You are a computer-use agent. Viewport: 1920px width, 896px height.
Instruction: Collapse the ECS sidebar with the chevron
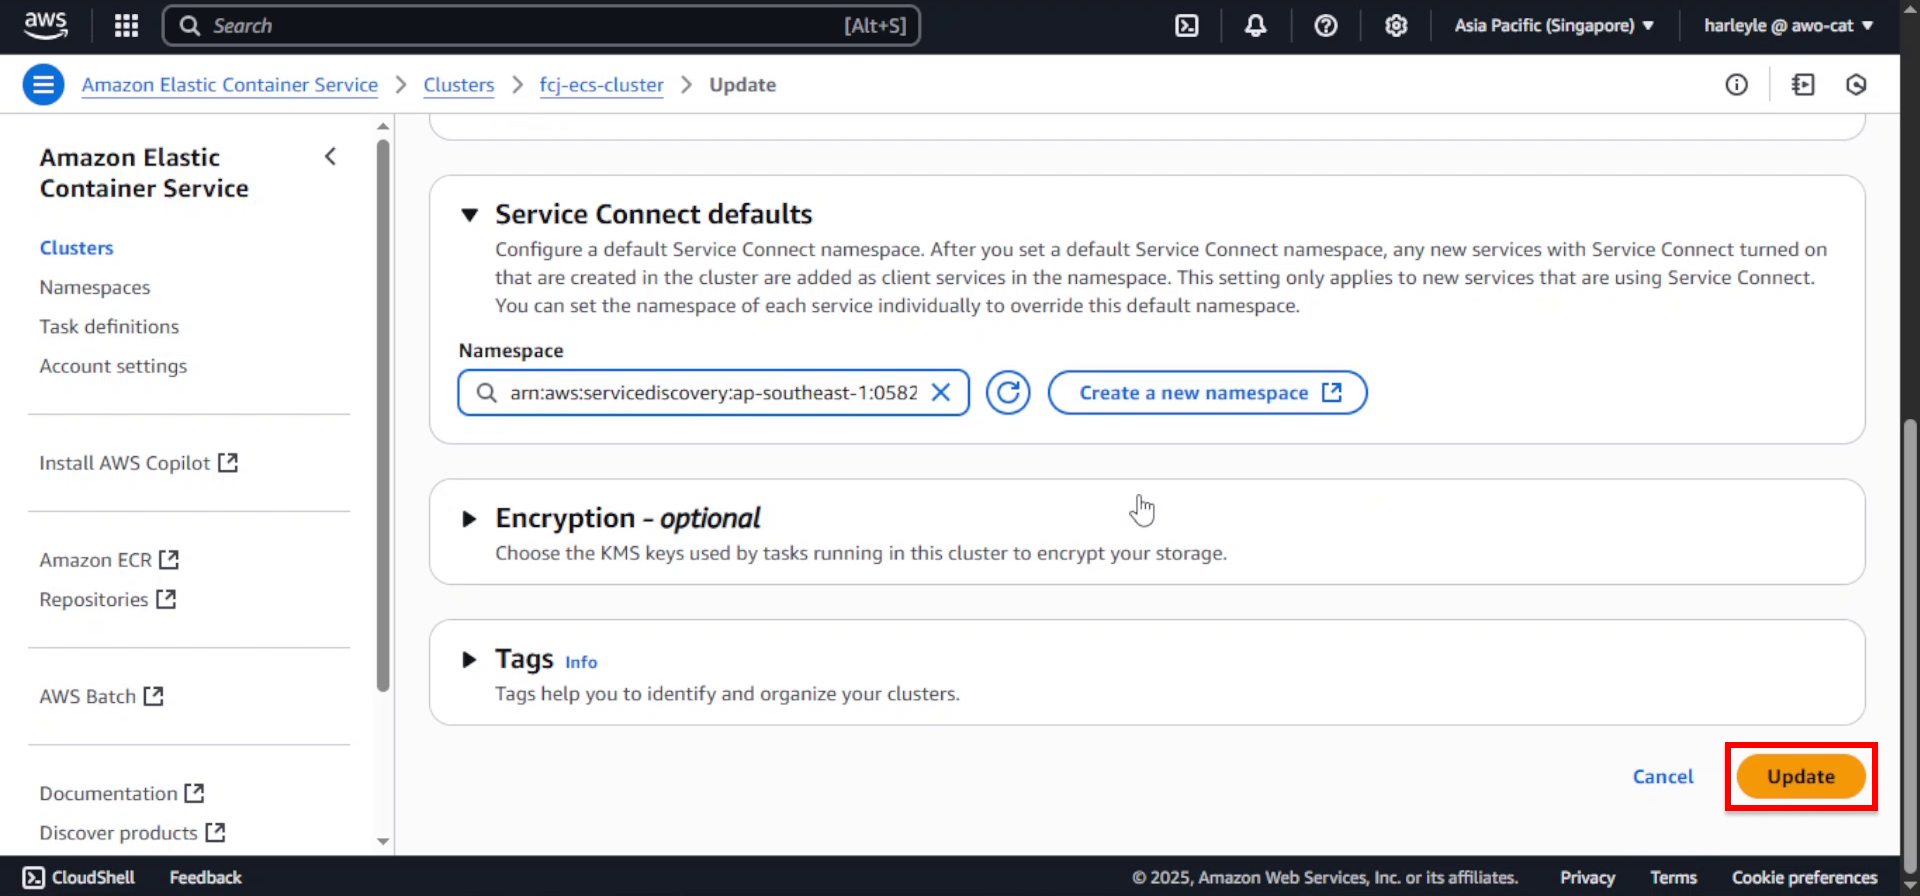point(330,157)
